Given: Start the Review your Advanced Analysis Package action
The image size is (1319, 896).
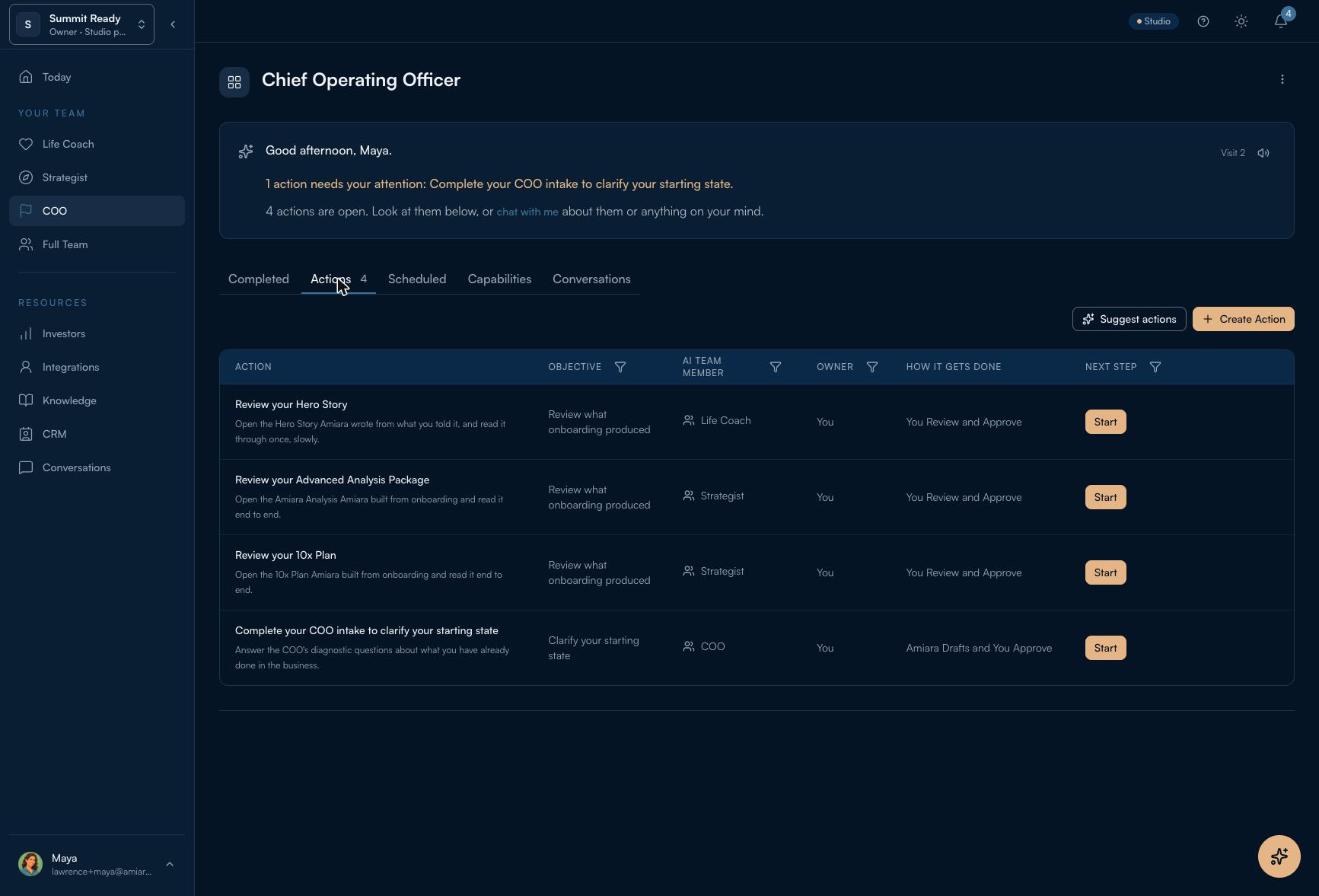Looking at the screenshot, I should 1105,497.
